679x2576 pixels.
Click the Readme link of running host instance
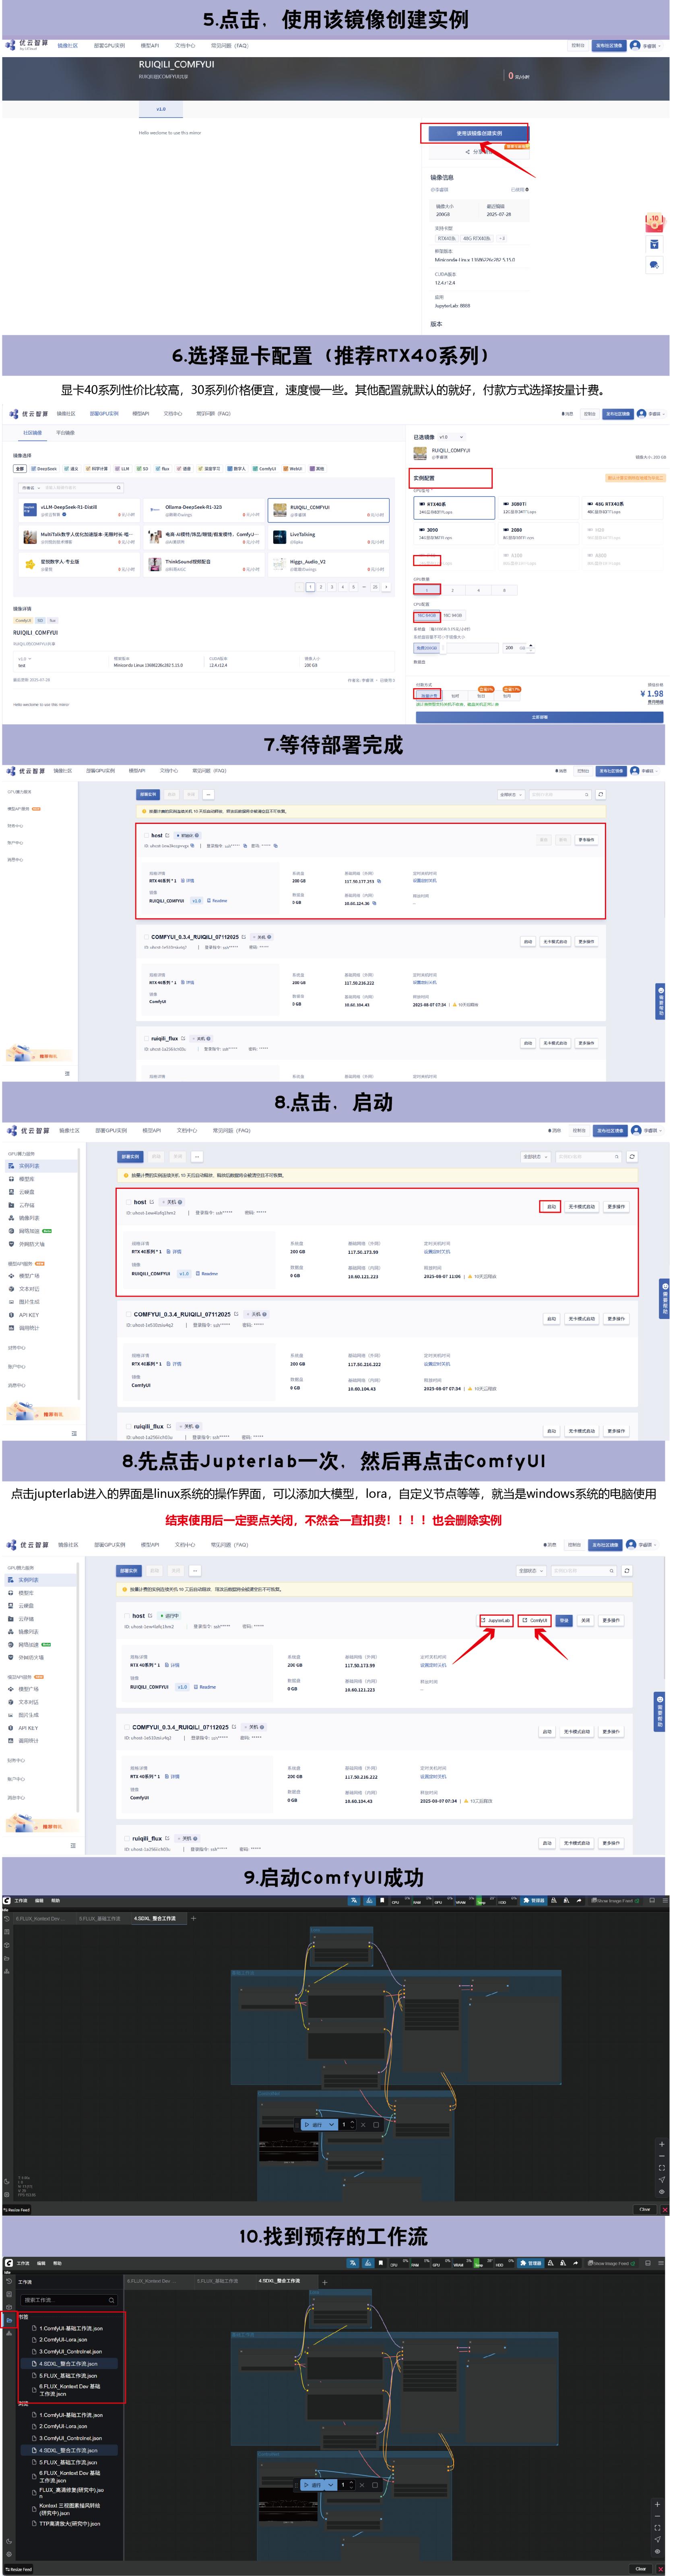205,1687
